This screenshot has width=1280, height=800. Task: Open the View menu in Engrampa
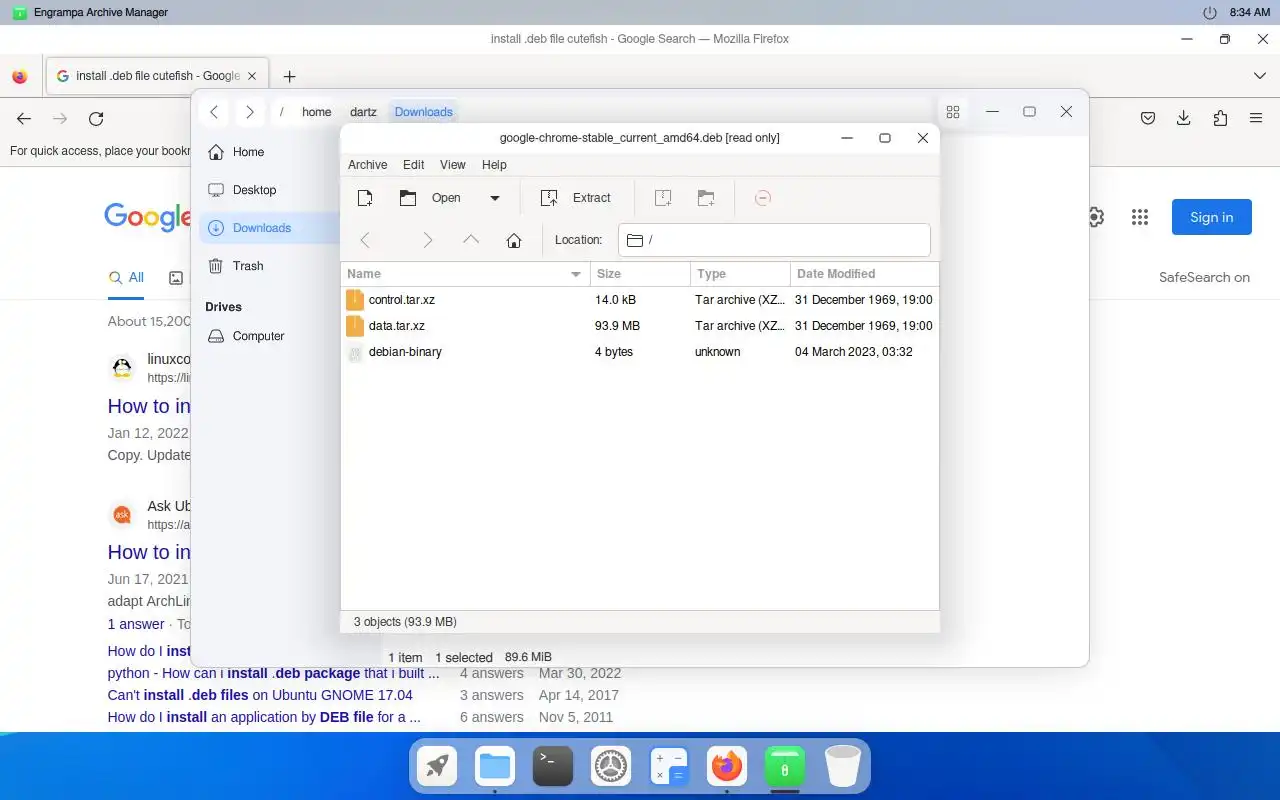point(453,165)
